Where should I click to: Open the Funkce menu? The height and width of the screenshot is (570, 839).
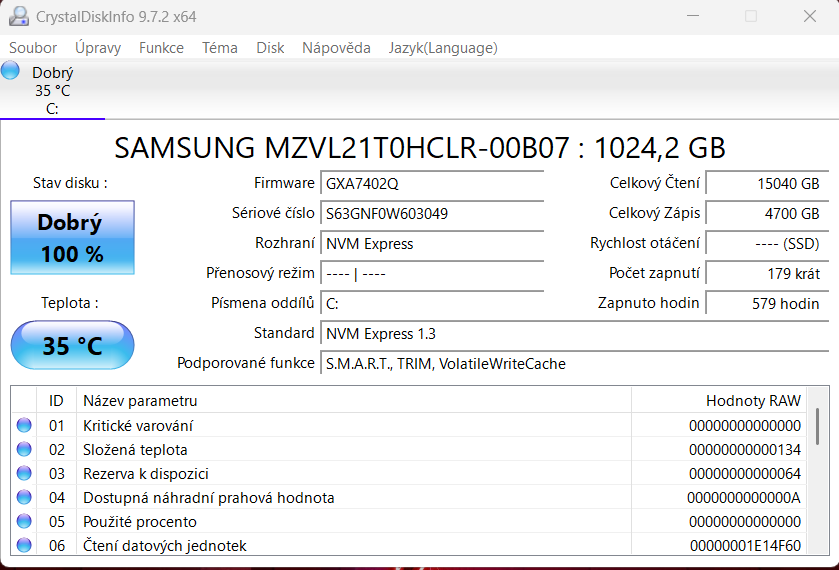coord(161,48)
